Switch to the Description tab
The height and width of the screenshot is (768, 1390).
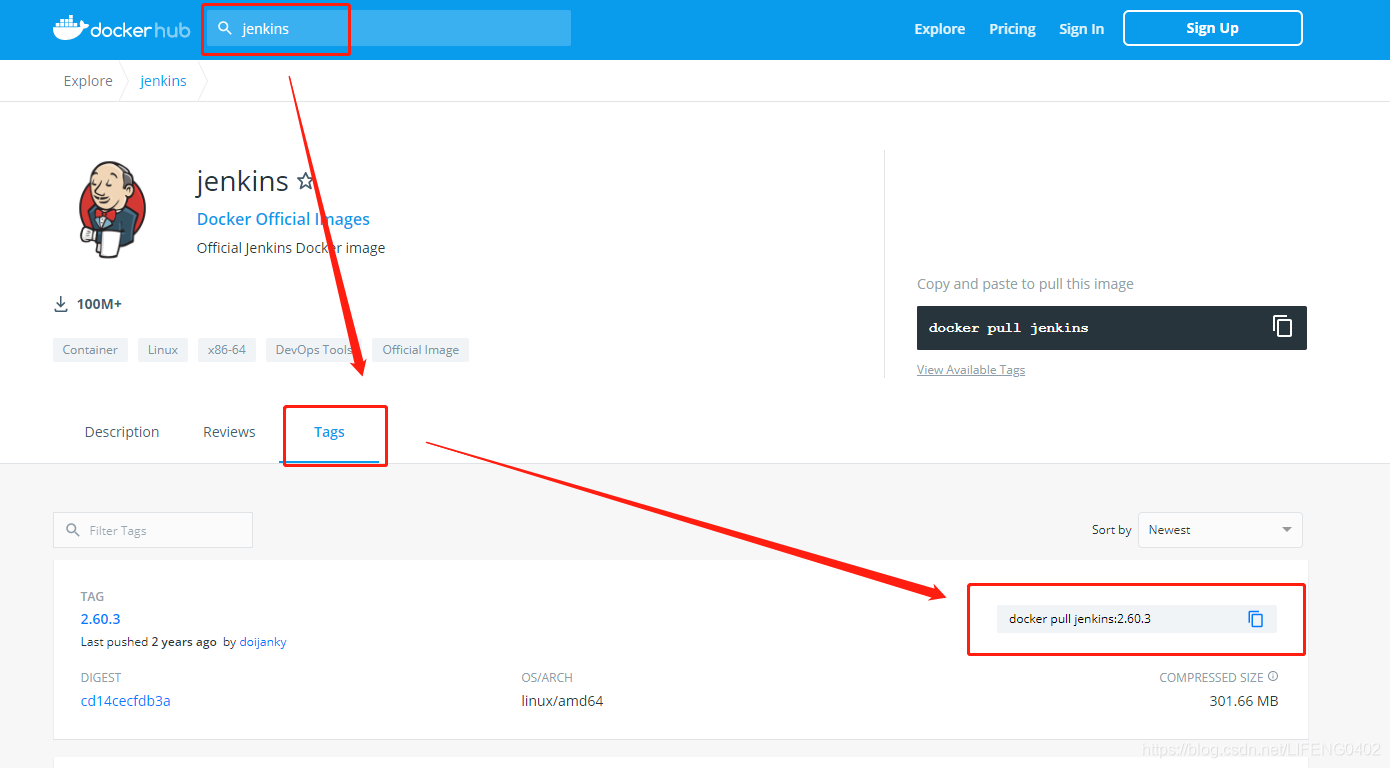(x=122, y=432)
